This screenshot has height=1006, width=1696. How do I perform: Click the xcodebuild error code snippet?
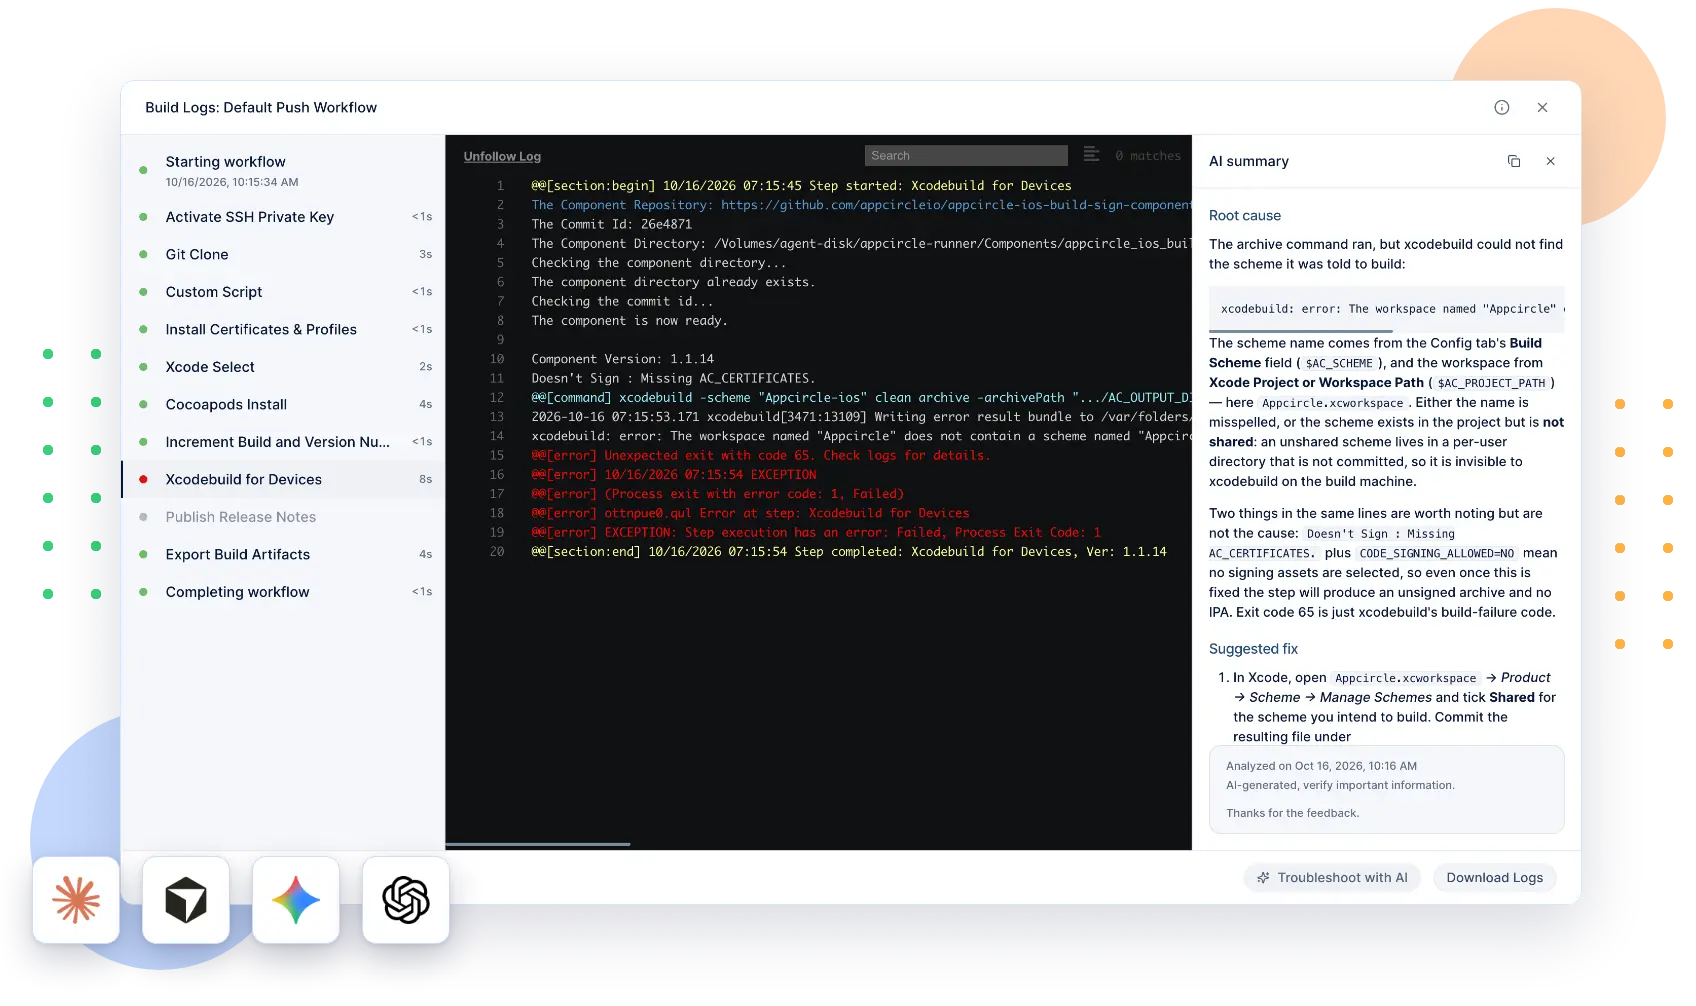(x=1386, y=309)
